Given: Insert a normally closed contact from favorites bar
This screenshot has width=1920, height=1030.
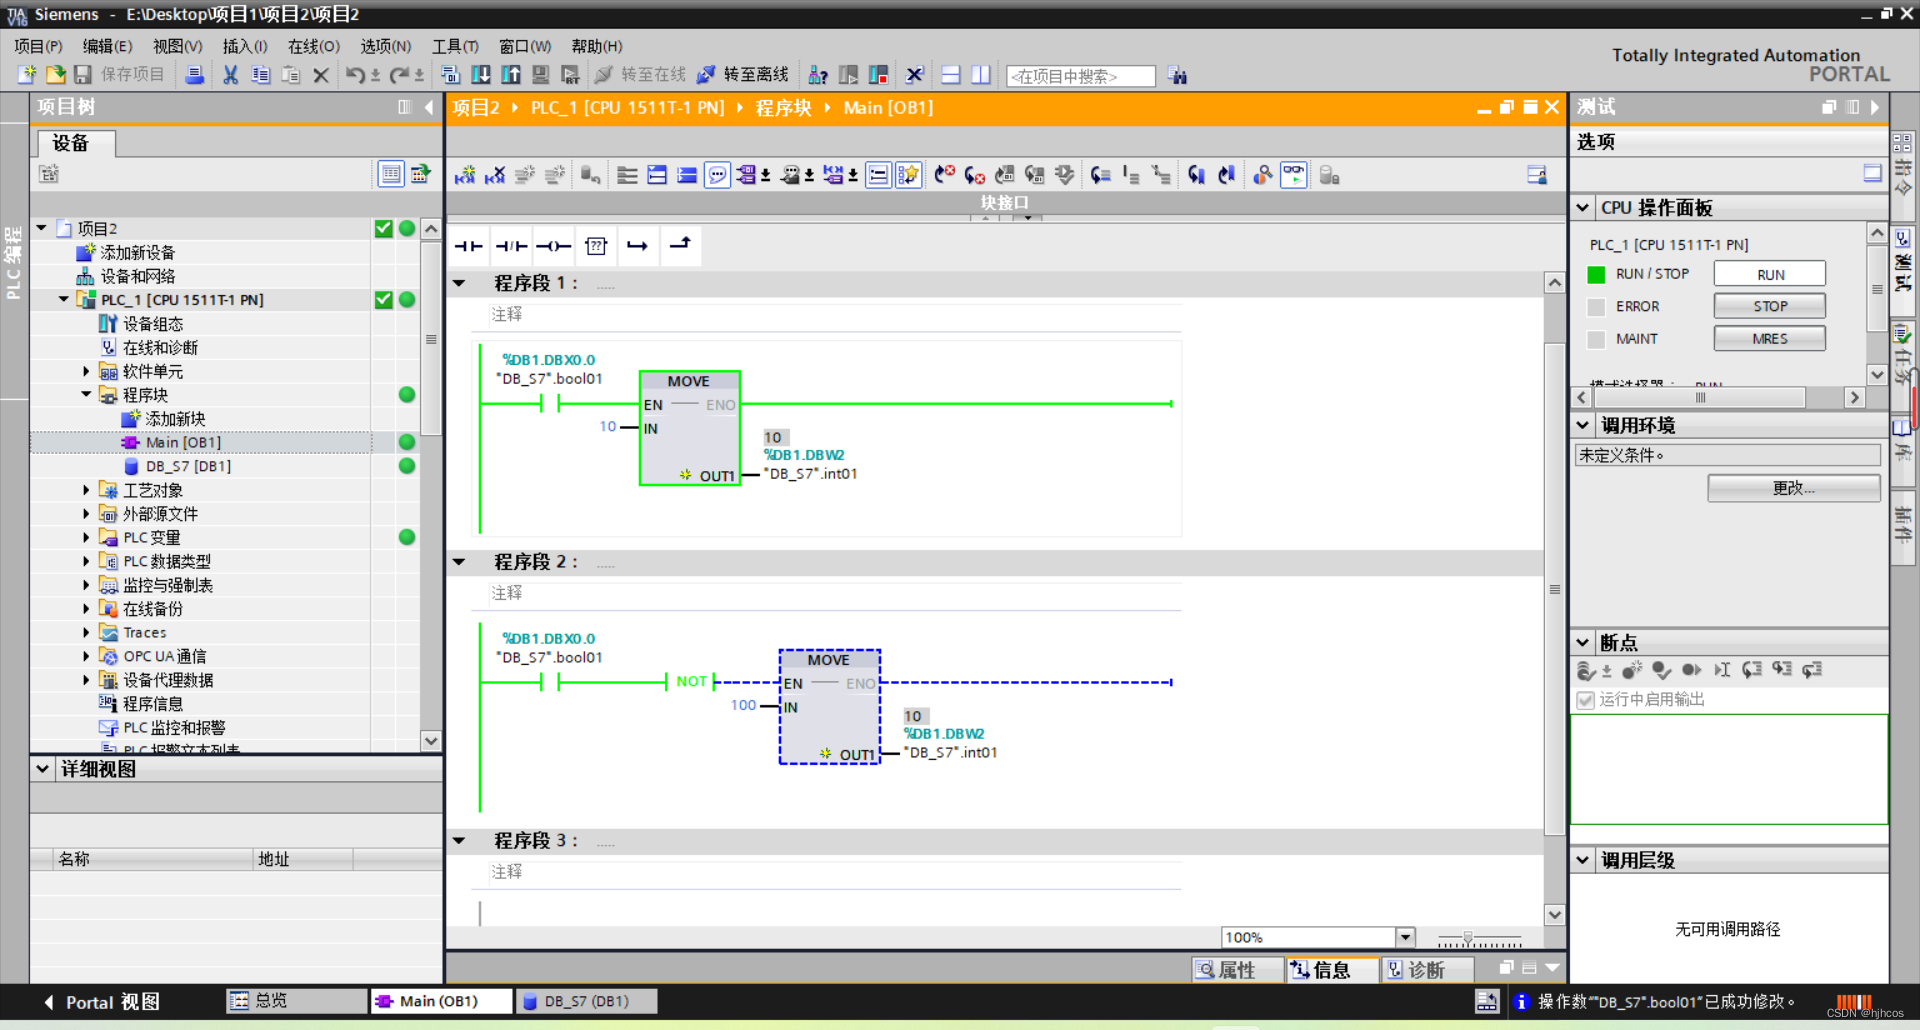Looking at the screenshot, I should click(x=512, y=246).
